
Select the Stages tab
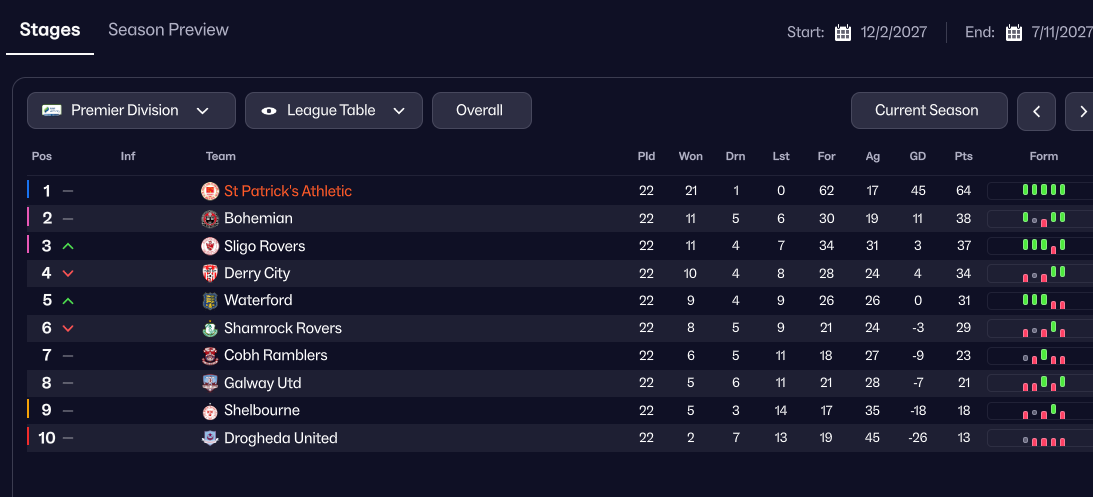(x=50, y=30)
